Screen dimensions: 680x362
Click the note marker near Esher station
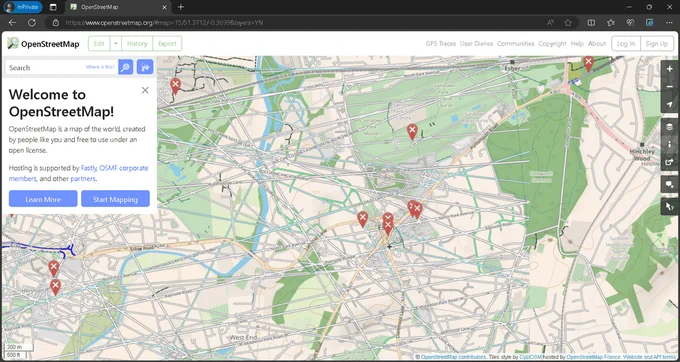pos(588,63)
